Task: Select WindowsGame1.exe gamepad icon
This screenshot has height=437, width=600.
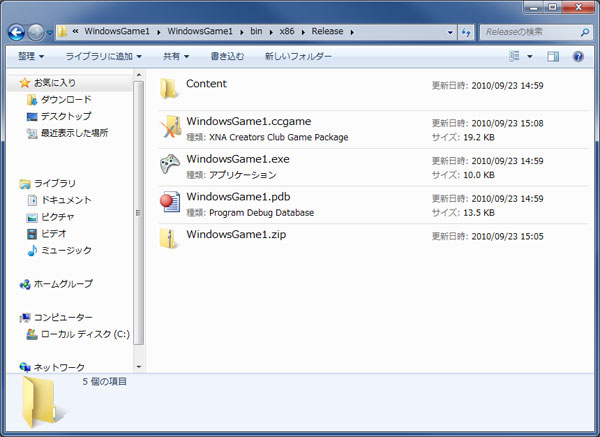Action: click(170, 164)
